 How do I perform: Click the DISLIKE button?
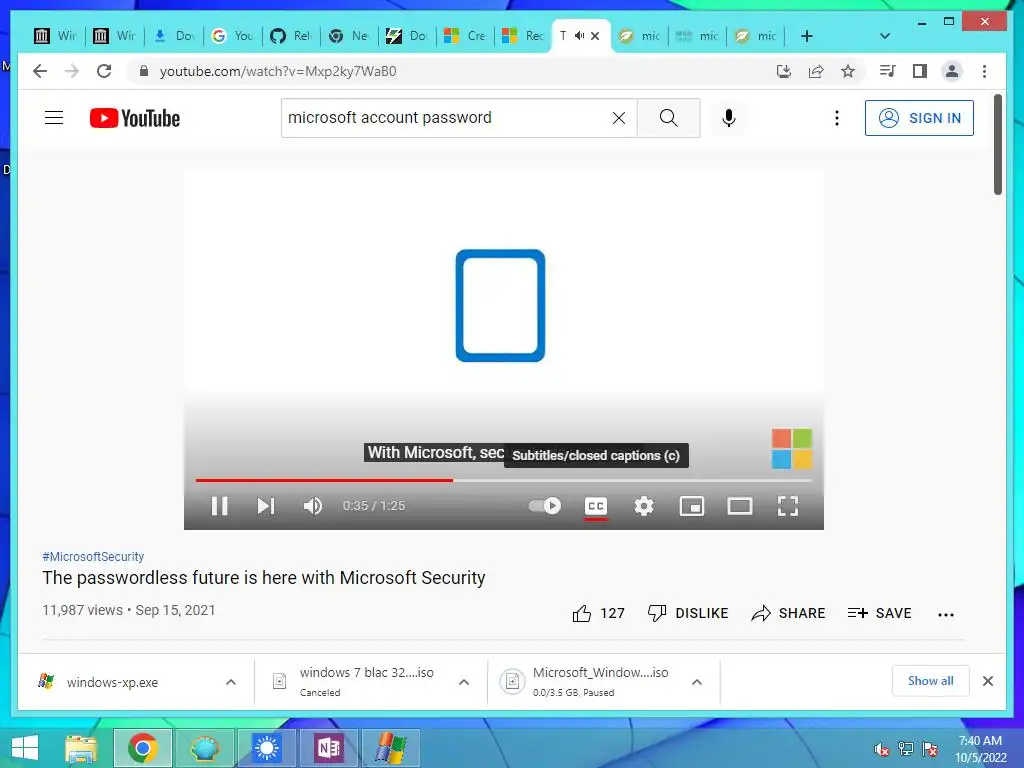[688, 613]
